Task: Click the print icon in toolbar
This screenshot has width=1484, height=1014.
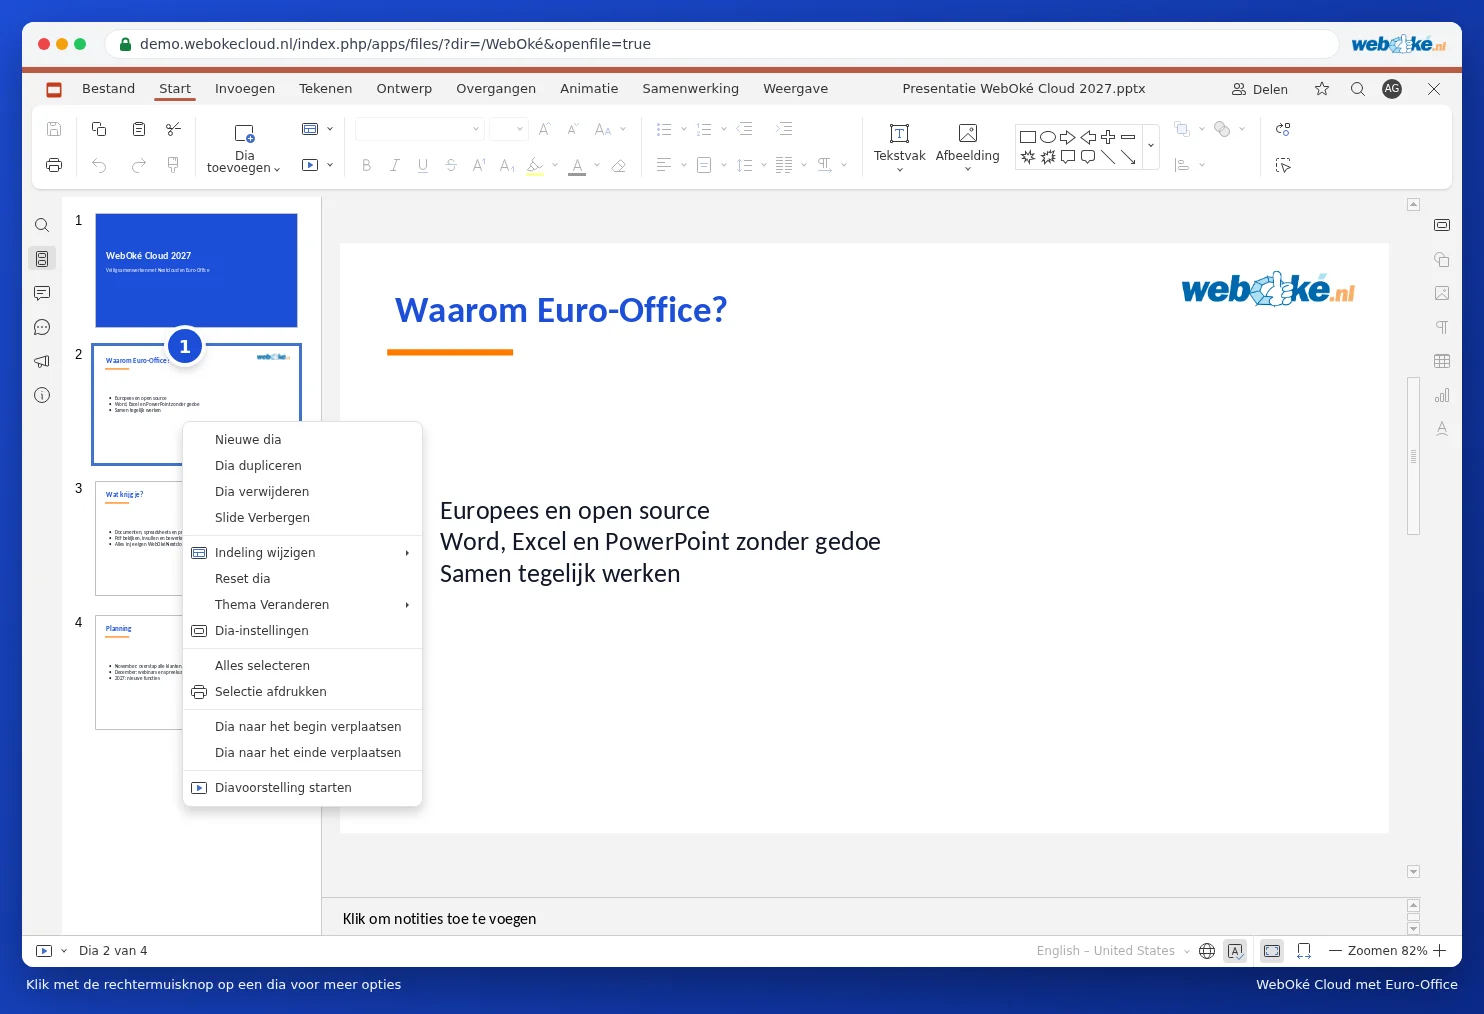Action: [54, 165]
